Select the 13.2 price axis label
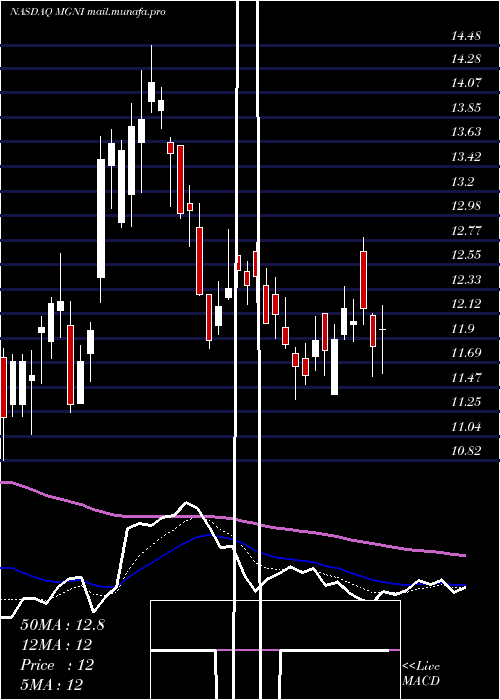The image size is (500, 700). tap(462, 182)
